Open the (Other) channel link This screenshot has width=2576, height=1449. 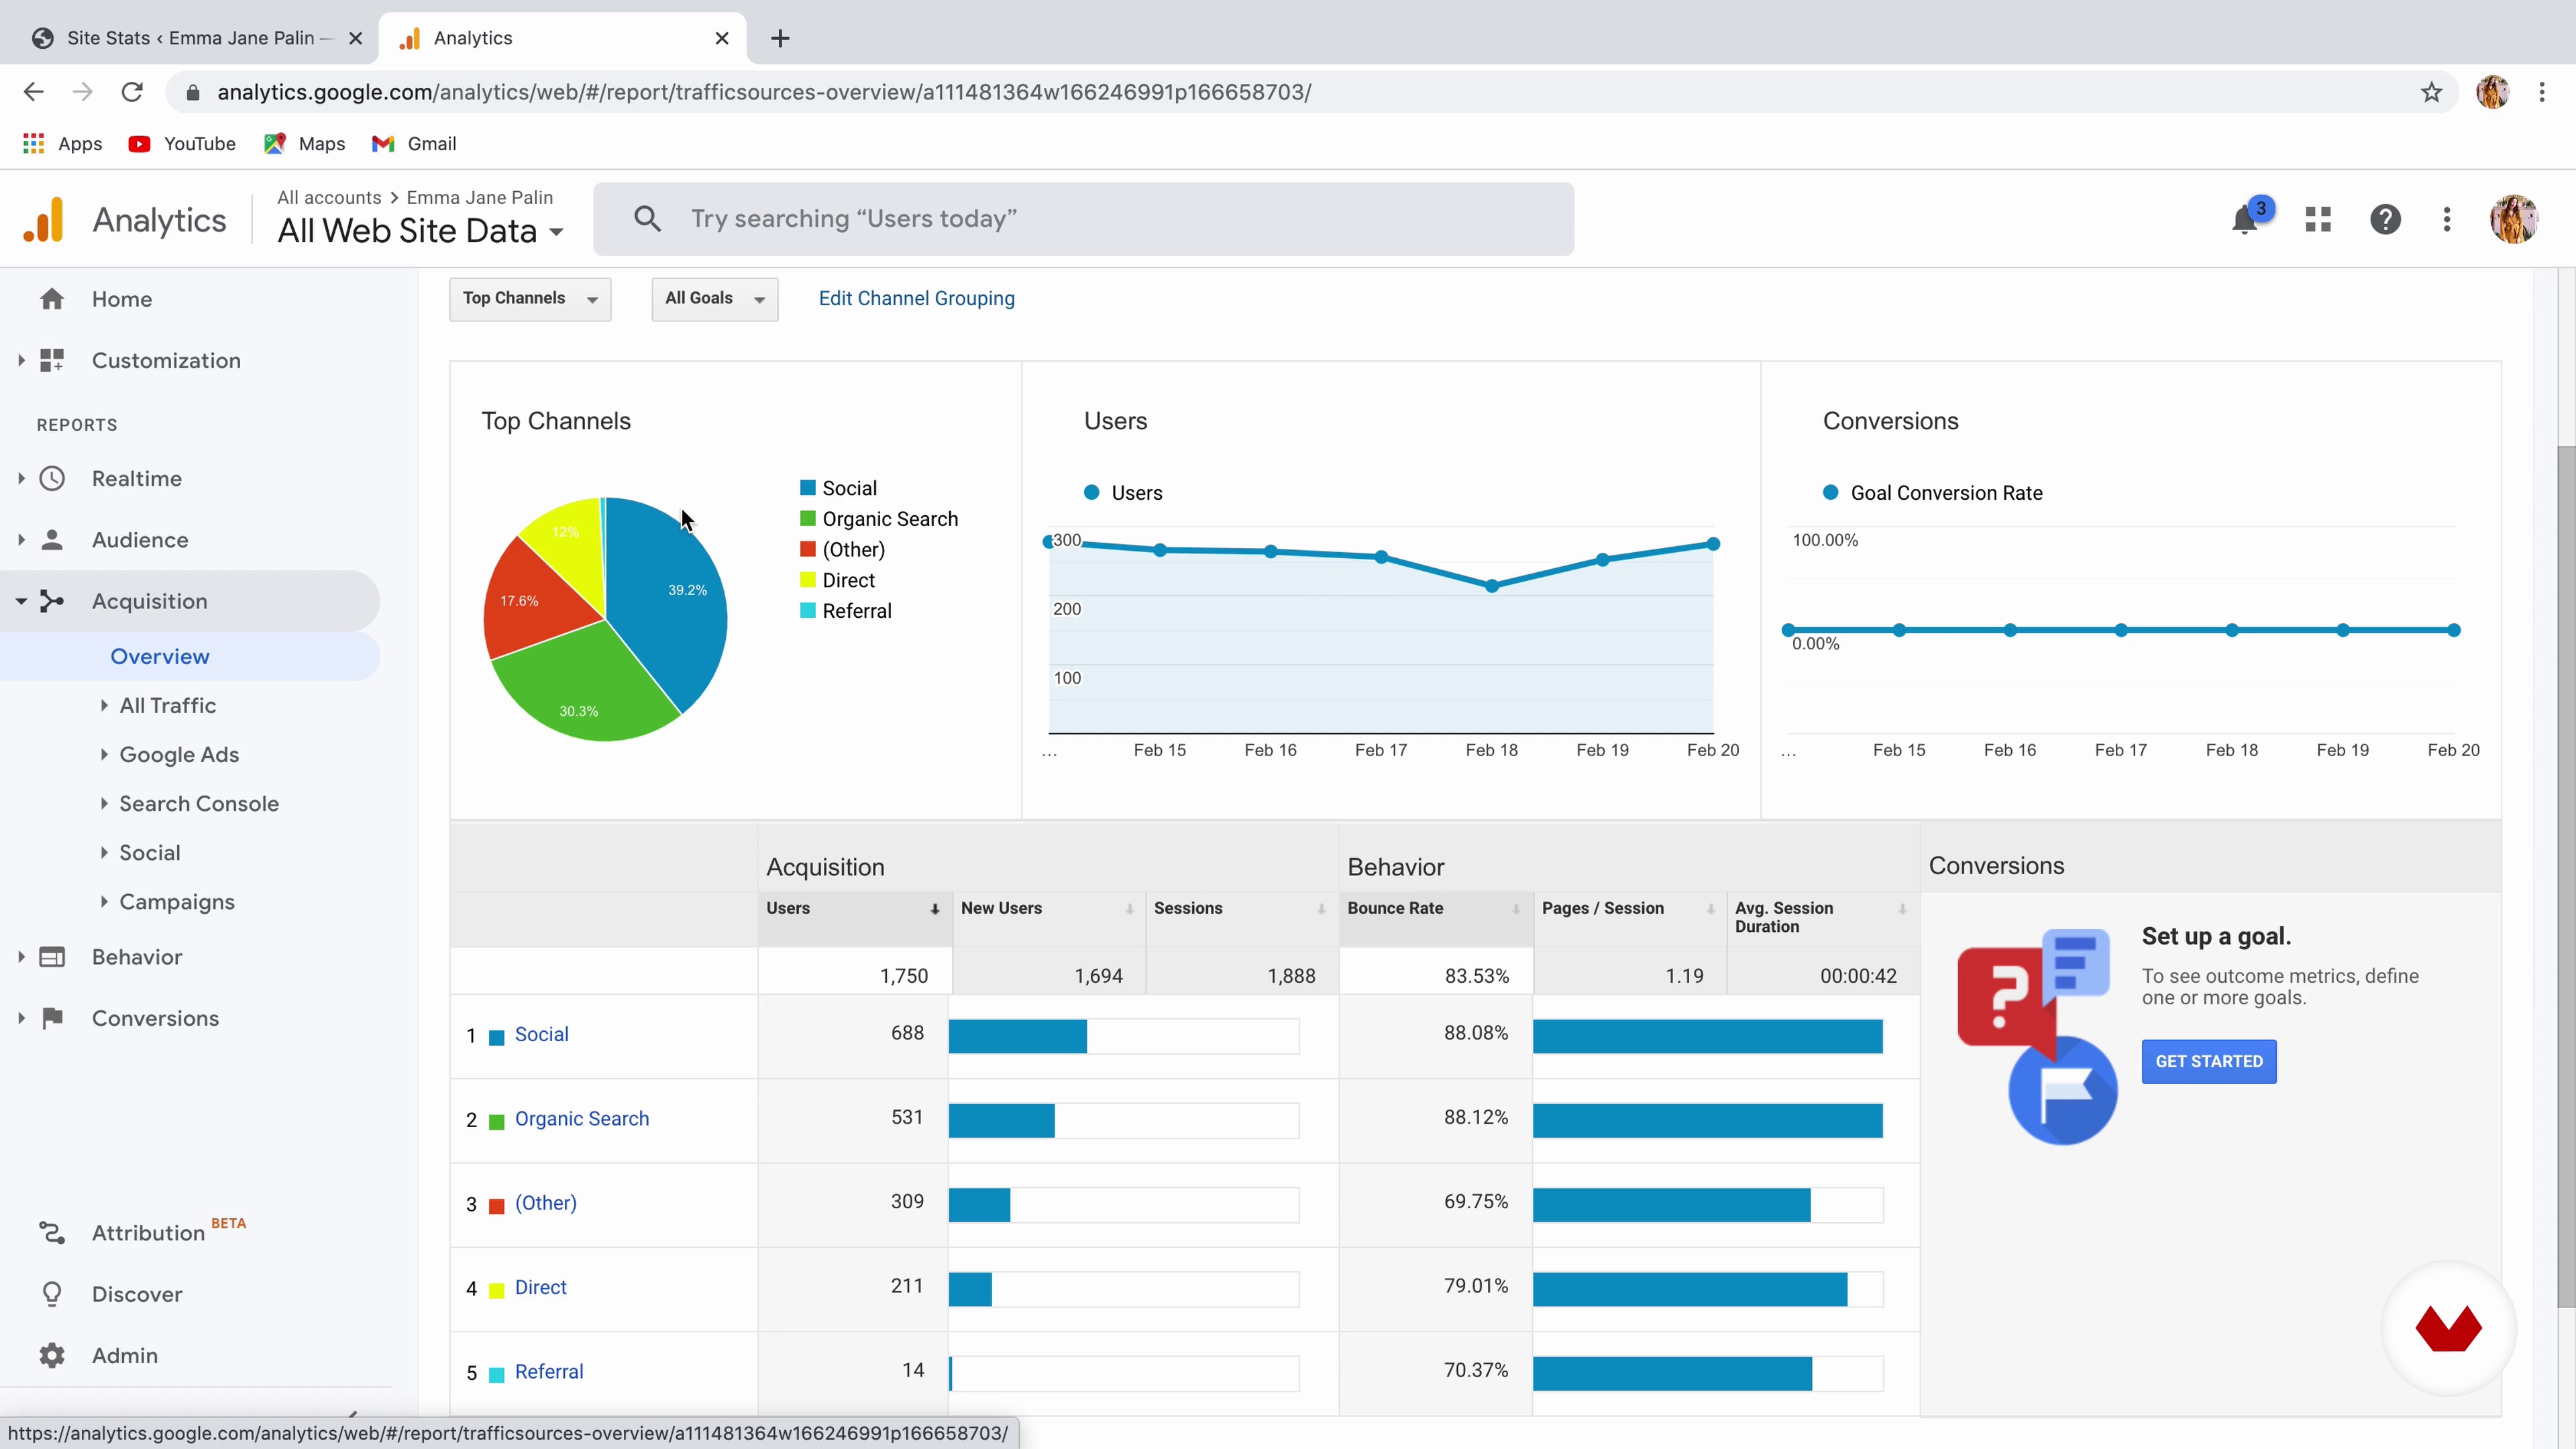(x=545, y=1203)
